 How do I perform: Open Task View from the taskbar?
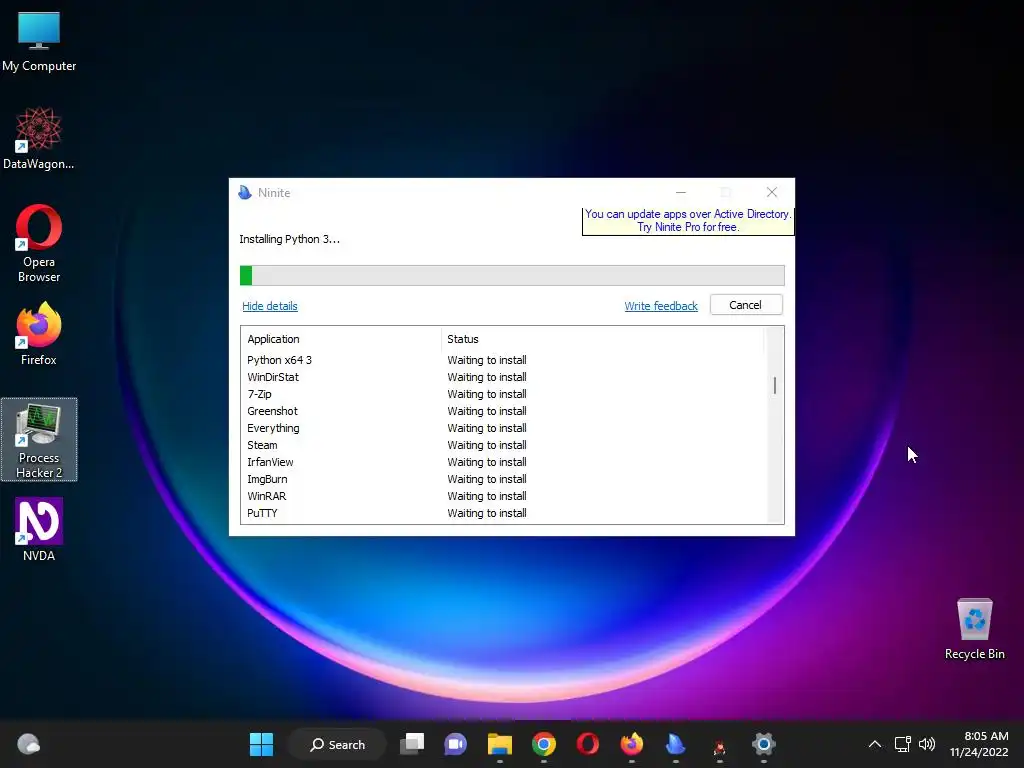pos(412,744)
